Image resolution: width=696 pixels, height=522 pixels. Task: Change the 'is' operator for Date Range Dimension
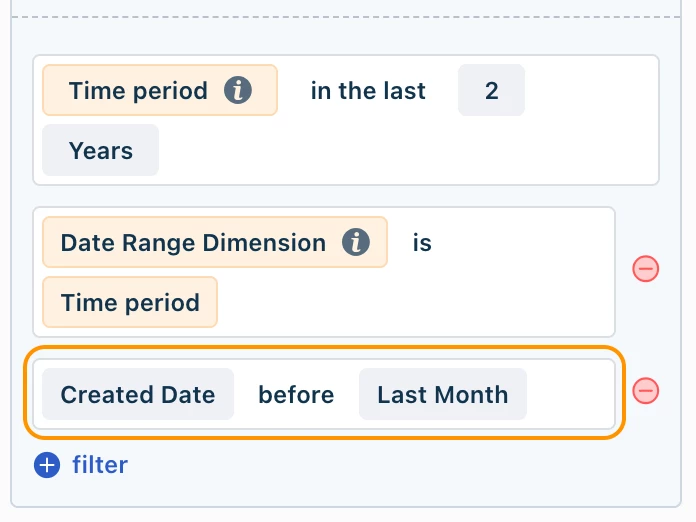tap(422, 243)
